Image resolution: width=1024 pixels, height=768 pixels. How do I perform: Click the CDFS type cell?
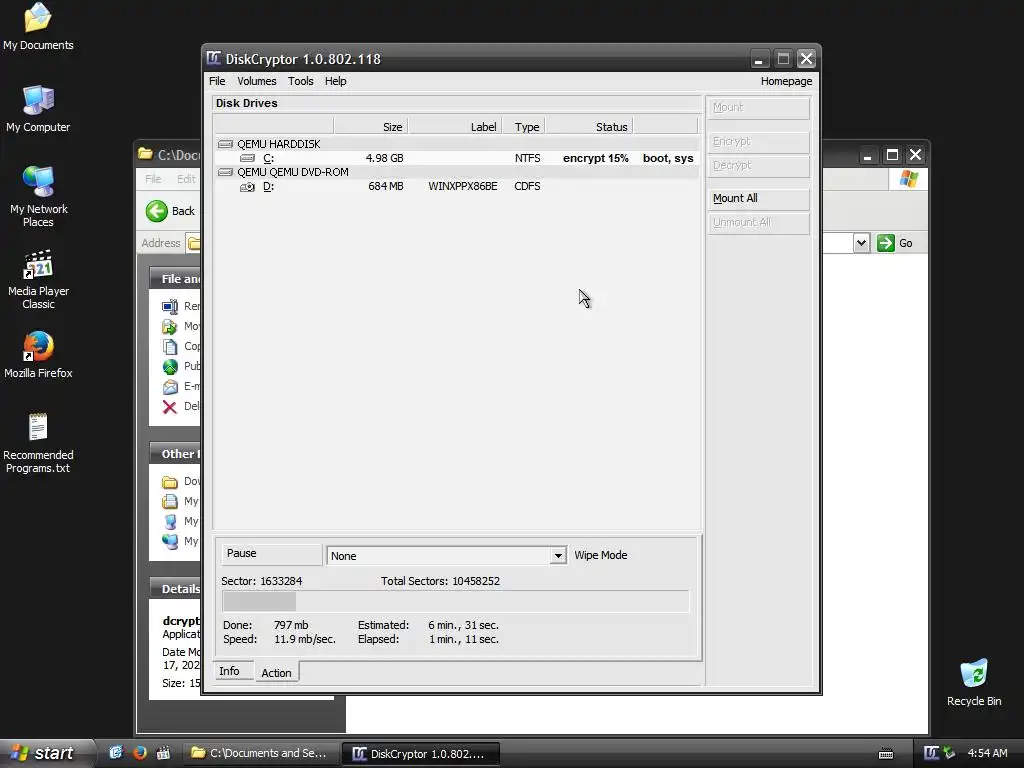527,186
